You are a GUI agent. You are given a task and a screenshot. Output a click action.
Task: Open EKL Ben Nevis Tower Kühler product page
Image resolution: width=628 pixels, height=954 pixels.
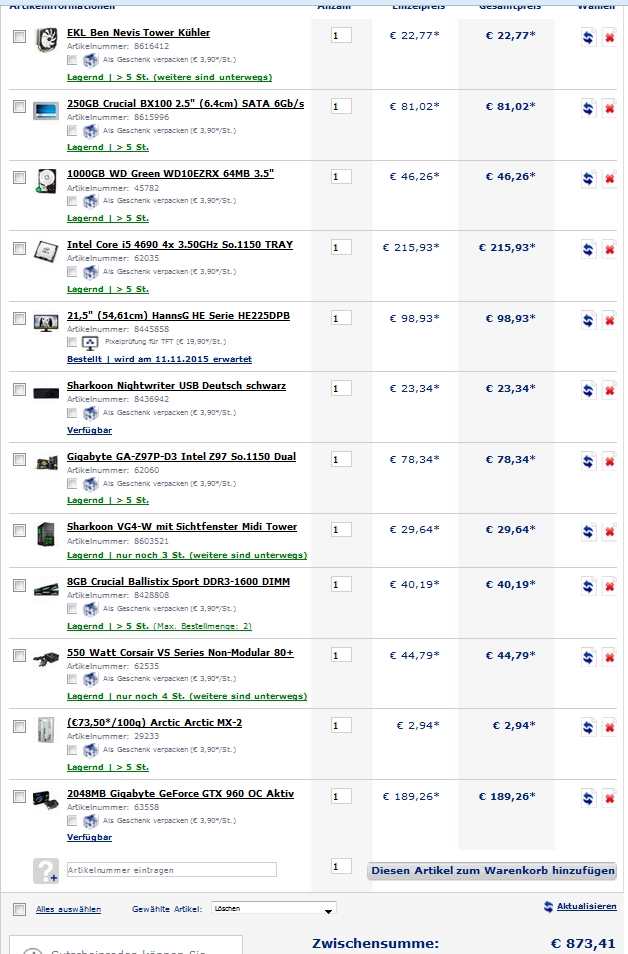(138, 33)
